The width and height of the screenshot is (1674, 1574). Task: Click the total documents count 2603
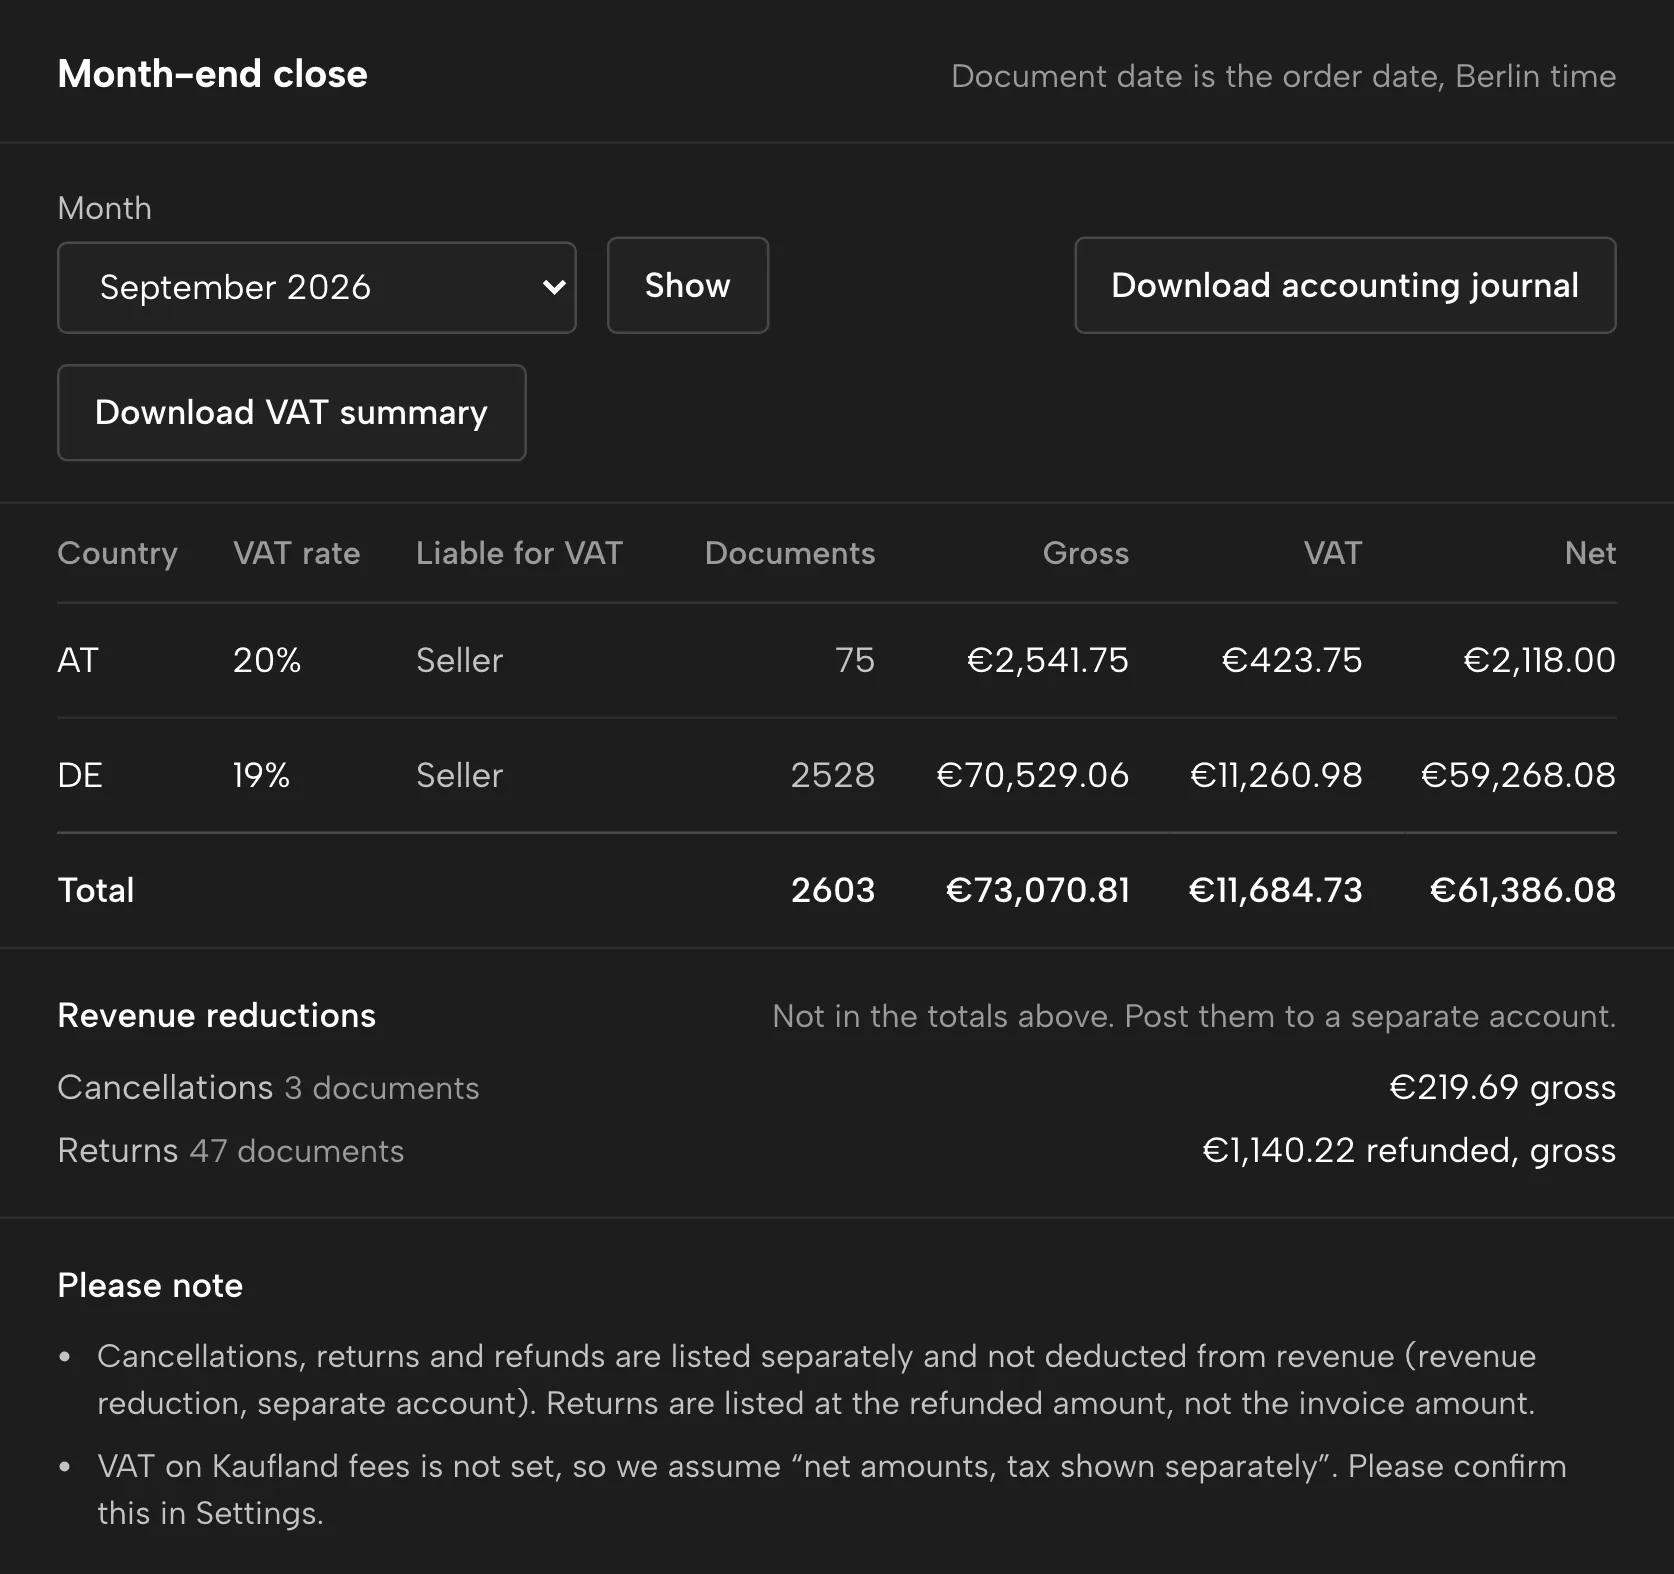[832, 890]
